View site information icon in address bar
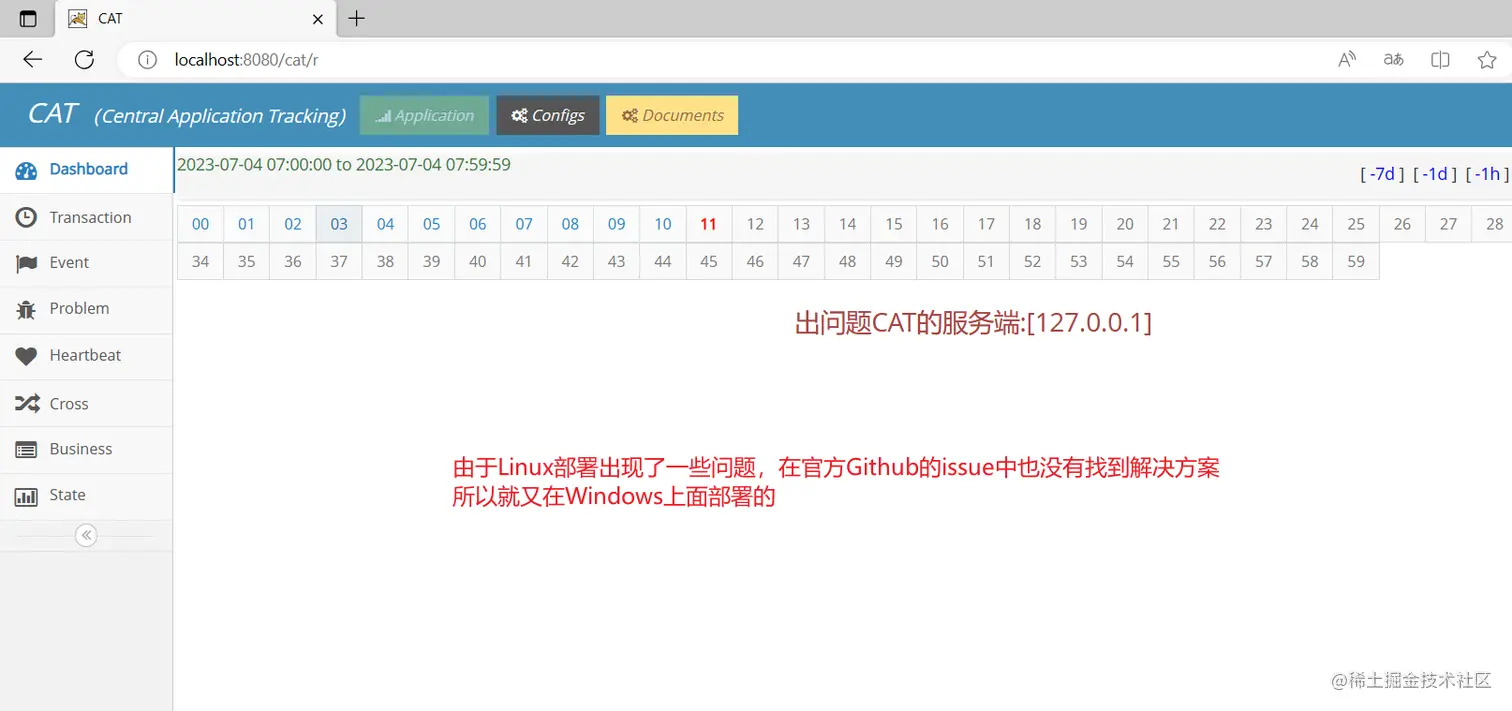 147,59
